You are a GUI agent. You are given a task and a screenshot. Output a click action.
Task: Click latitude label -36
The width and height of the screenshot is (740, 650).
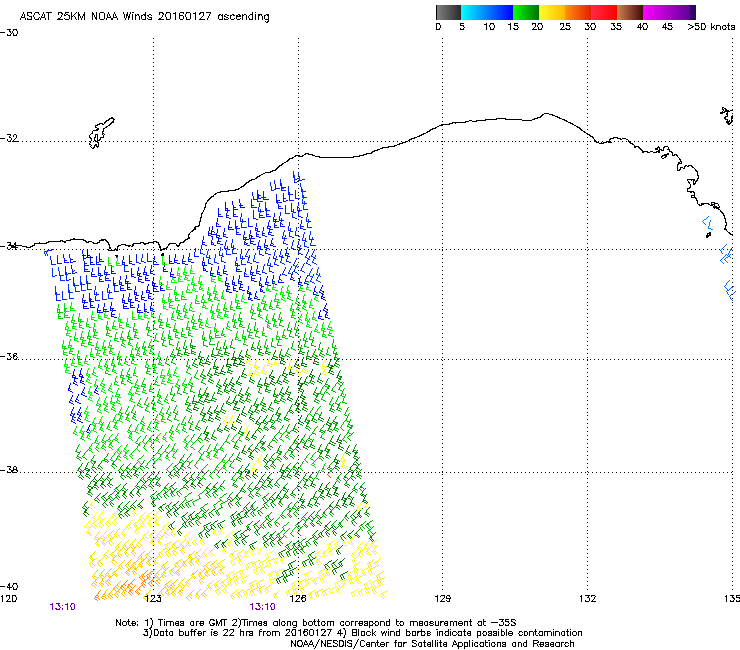point(9,356)
